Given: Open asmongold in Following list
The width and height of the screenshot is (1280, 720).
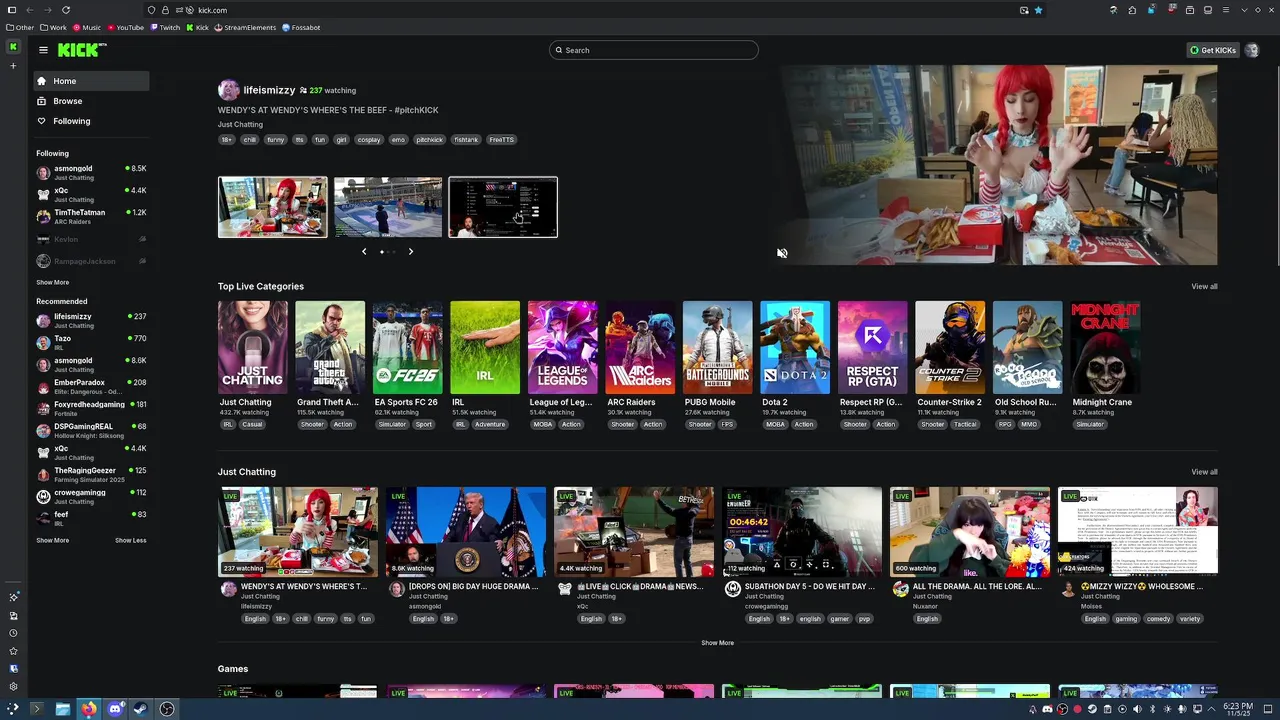Looking at the screenshot, I should click(91, 172).
